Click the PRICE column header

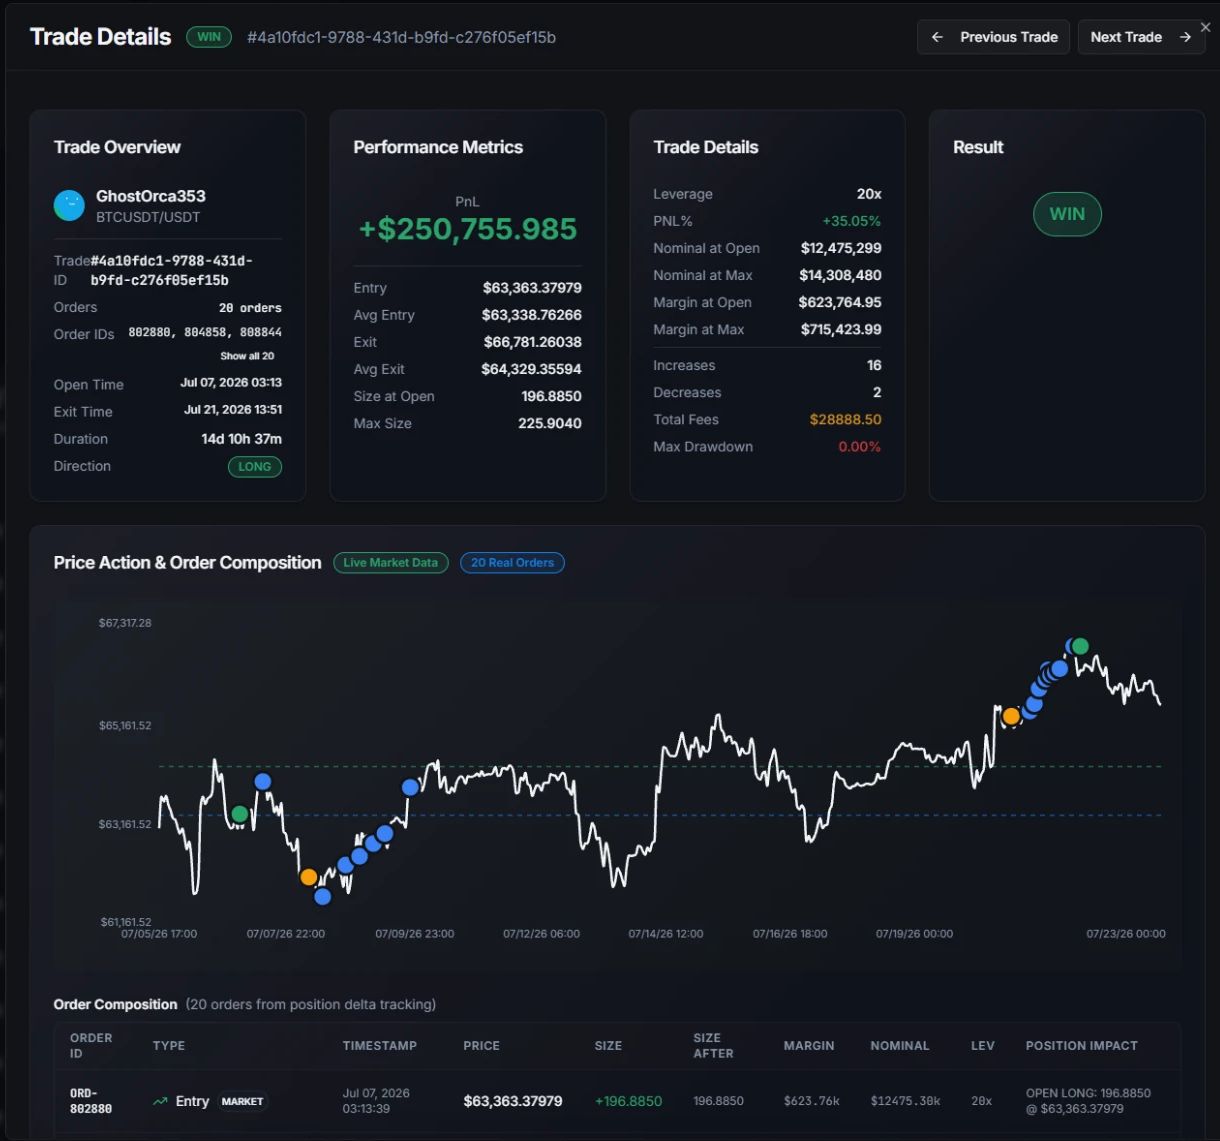pyautogui.click(x=481, y=1046)
